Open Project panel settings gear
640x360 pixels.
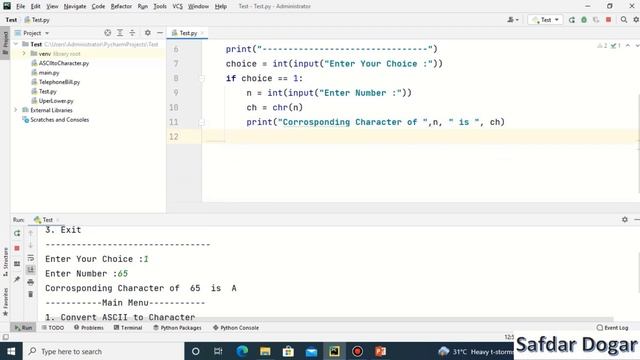(x=147, y=33)
